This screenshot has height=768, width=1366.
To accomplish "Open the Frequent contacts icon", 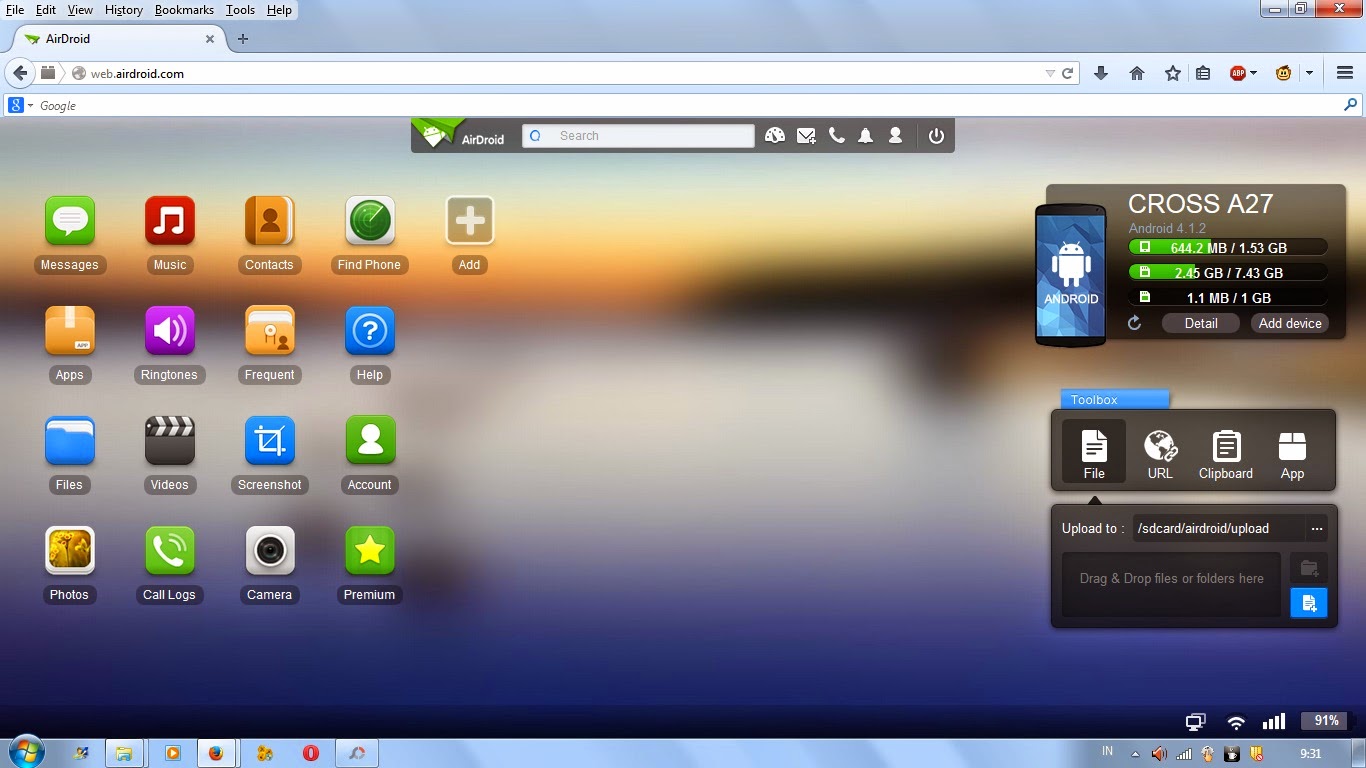I will tap(270, 330).
